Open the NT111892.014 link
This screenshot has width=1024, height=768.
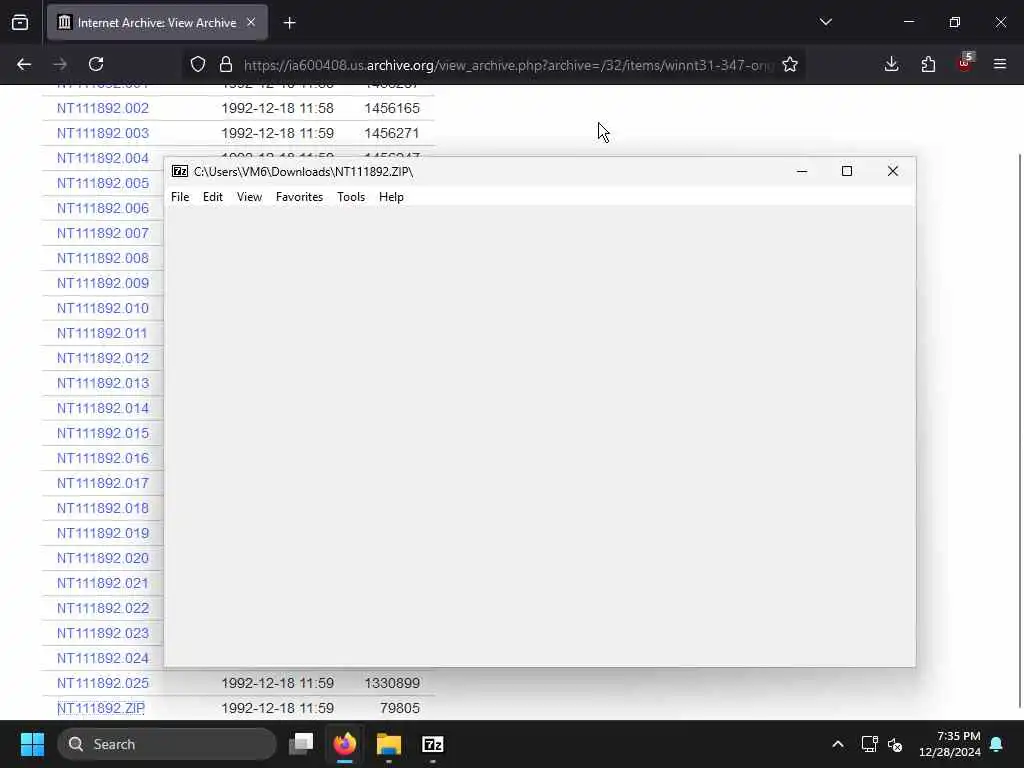(103, 408)
